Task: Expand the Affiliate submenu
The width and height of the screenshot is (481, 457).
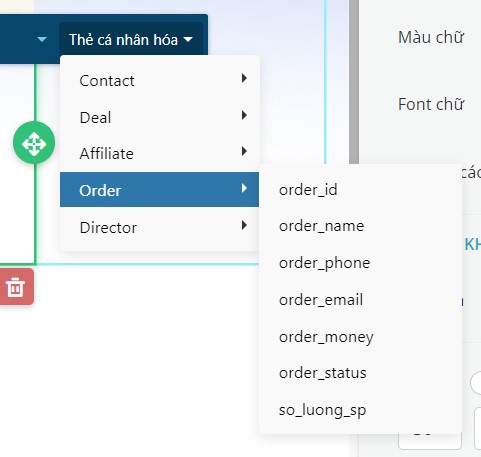Action: 159,154
